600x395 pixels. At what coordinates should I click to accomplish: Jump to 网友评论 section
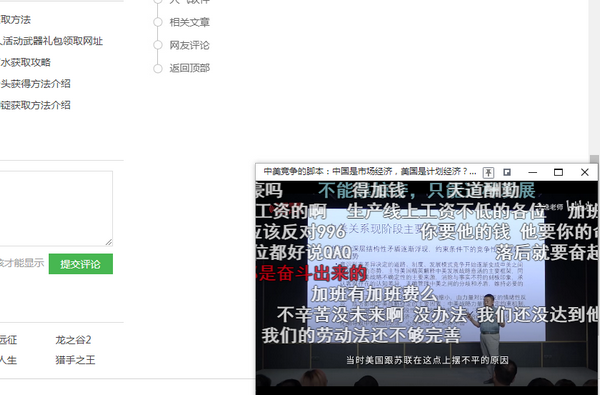pos(190,45)
